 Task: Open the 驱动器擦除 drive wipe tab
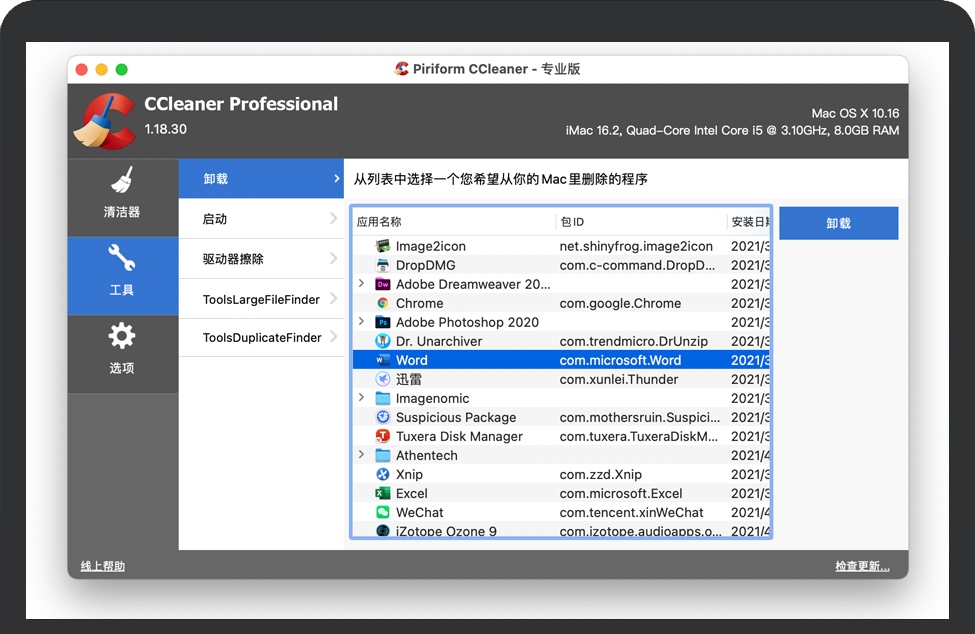[x=260, y=259]
